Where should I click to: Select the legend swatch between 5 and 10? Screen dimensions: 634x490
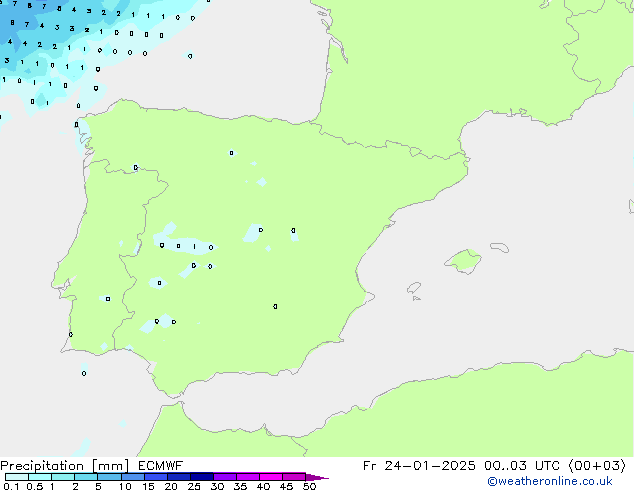pos(109,478)
